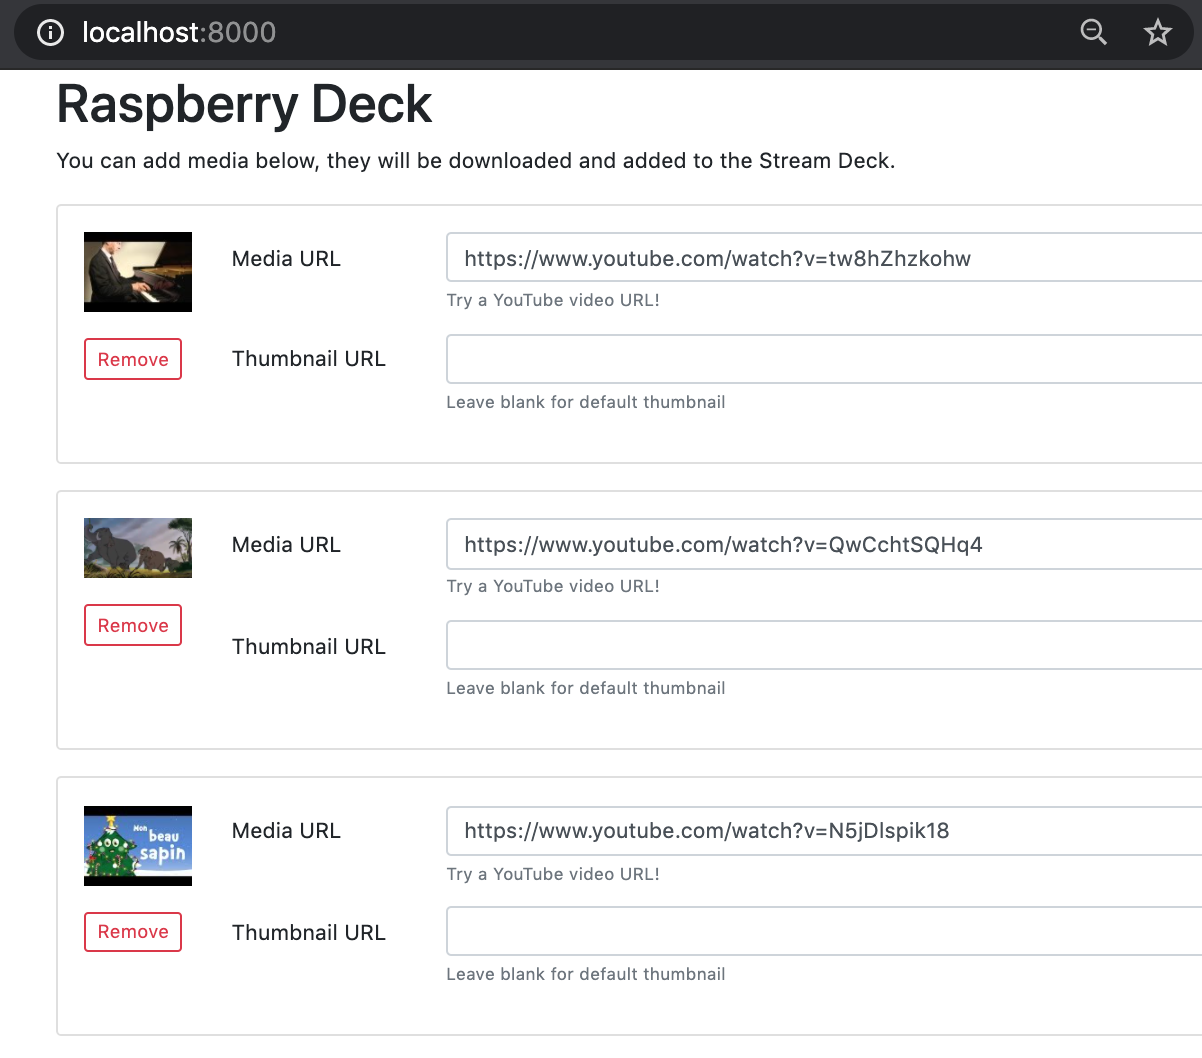
Task: Click the Raspberry Deck heading
Action: coord(244,104)
